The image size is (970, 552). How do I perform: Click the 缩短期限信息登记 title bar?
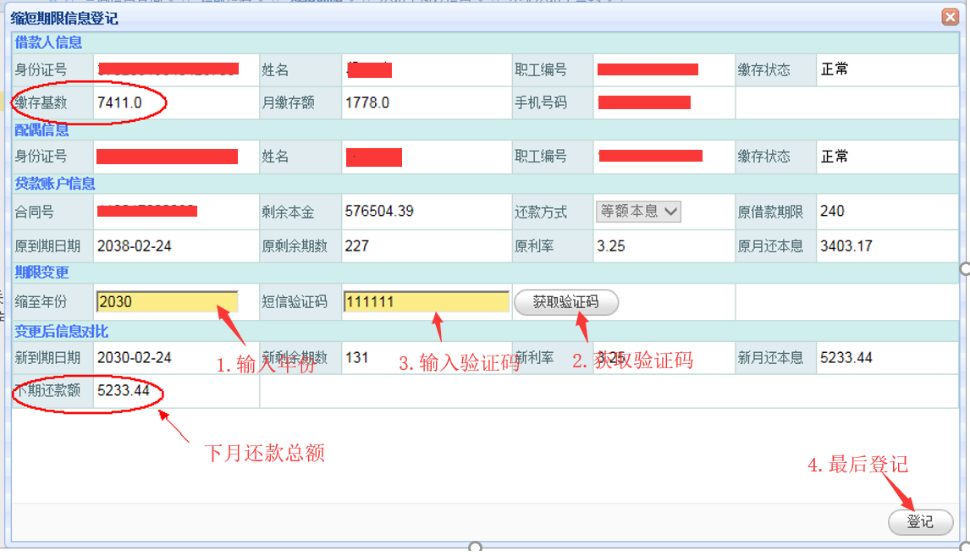[x=400, y=17]
